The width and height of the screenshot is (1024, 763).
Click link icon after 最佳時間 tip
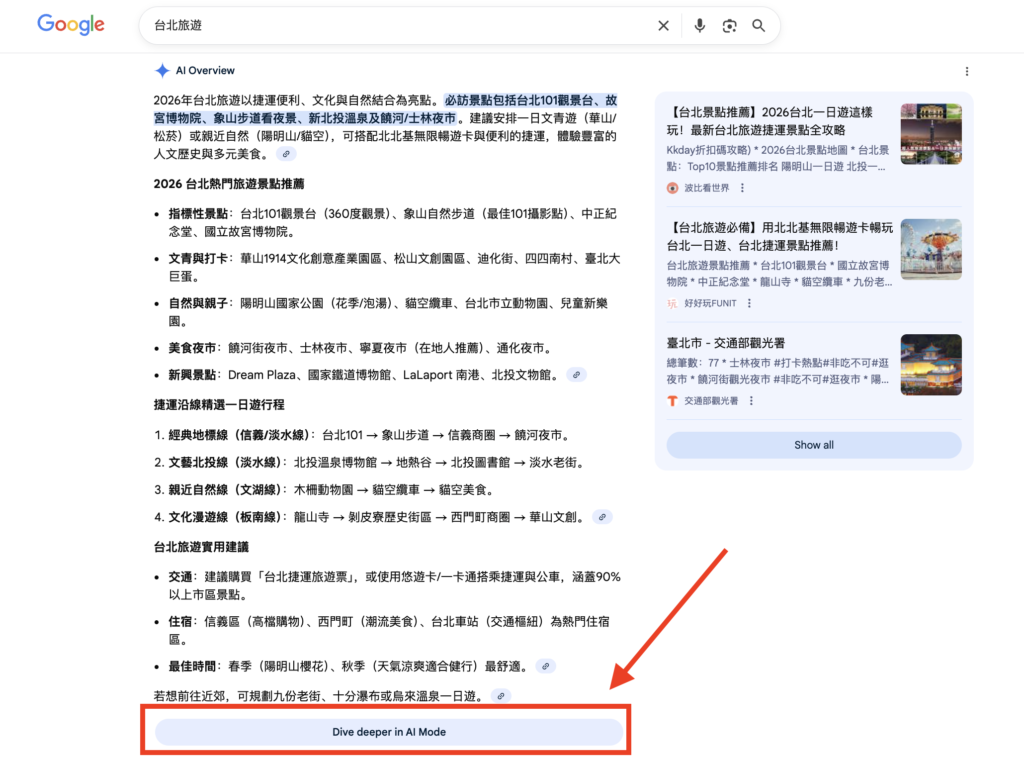pos(545,666)
